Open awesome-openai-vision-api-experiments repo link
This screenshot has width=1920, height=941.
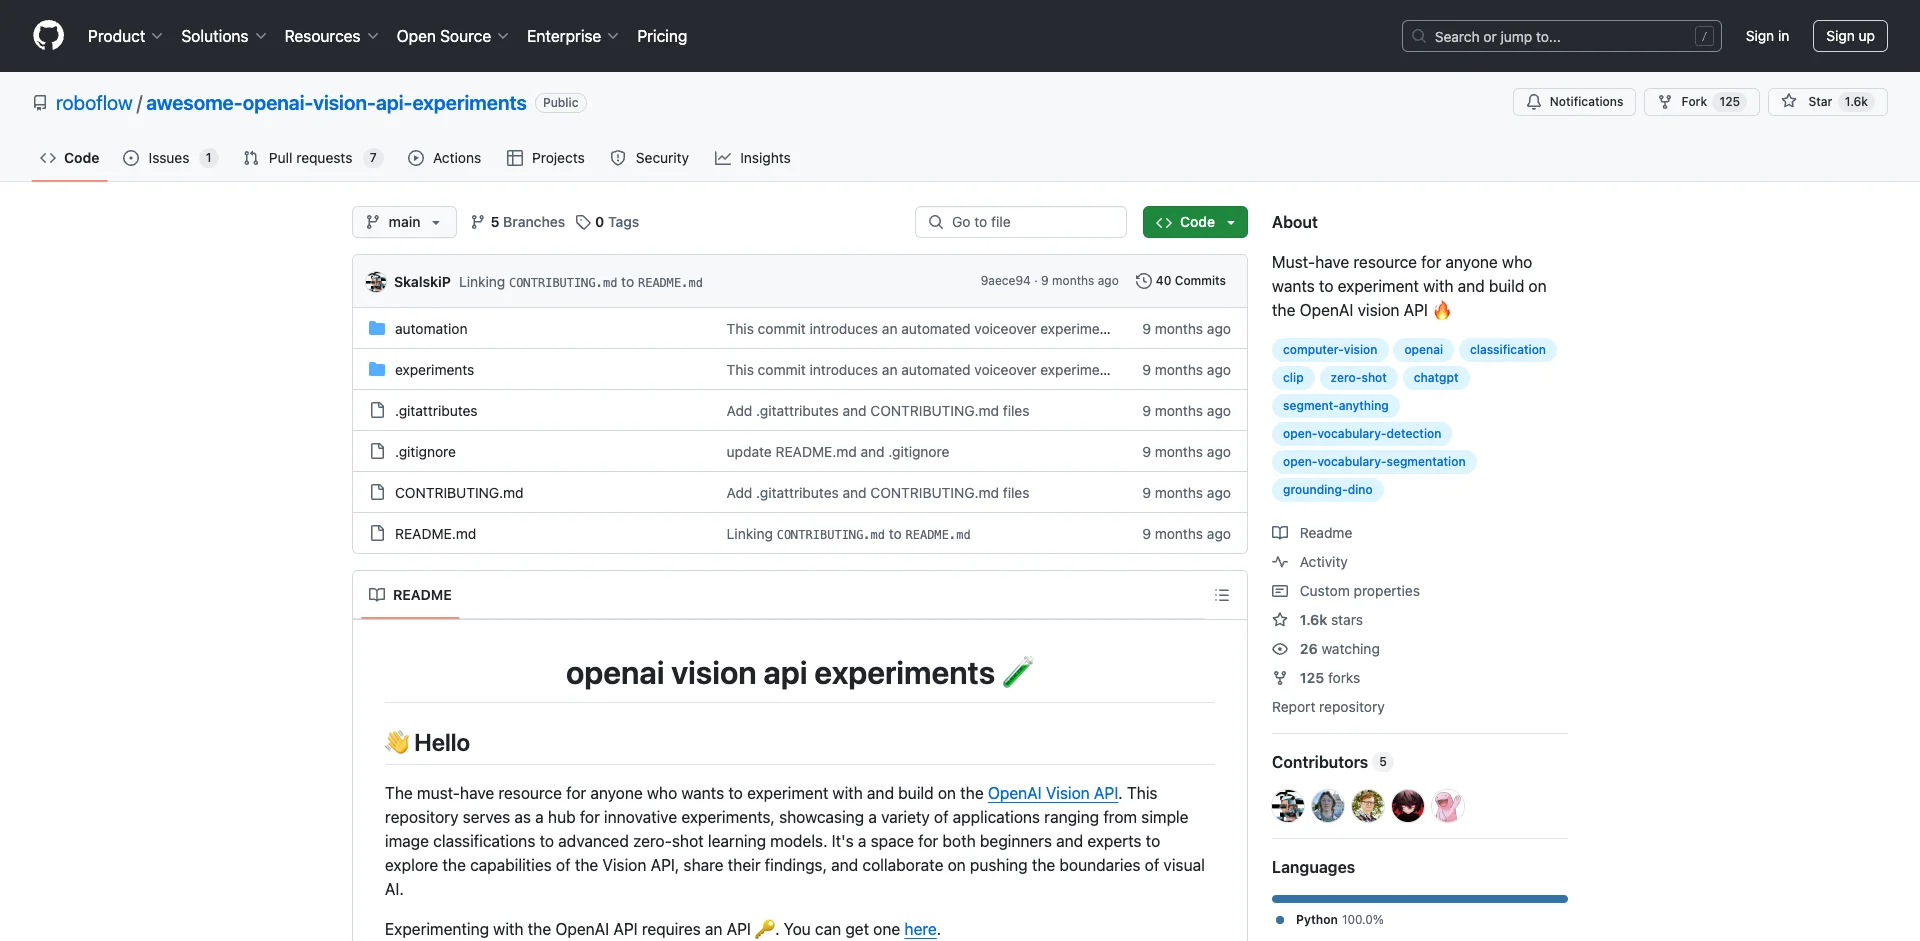click(336, 103)
